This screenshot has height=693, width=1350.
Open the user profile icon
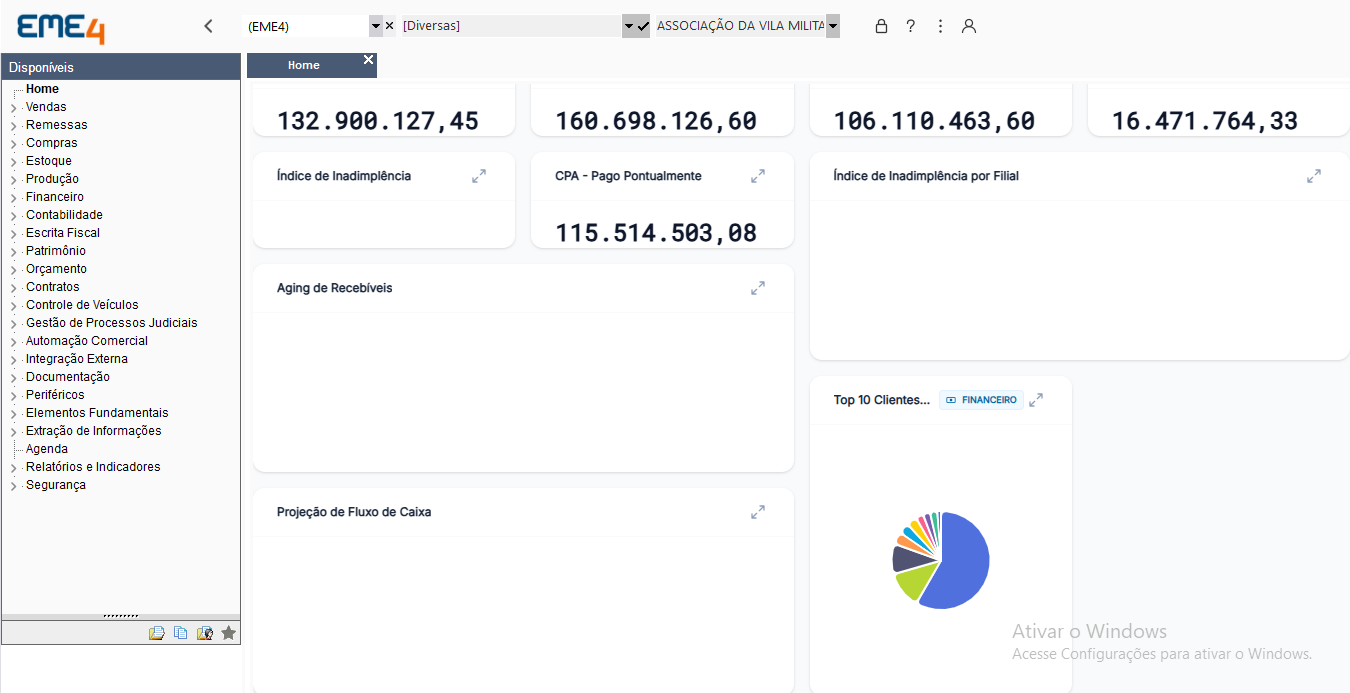(969, 26)
